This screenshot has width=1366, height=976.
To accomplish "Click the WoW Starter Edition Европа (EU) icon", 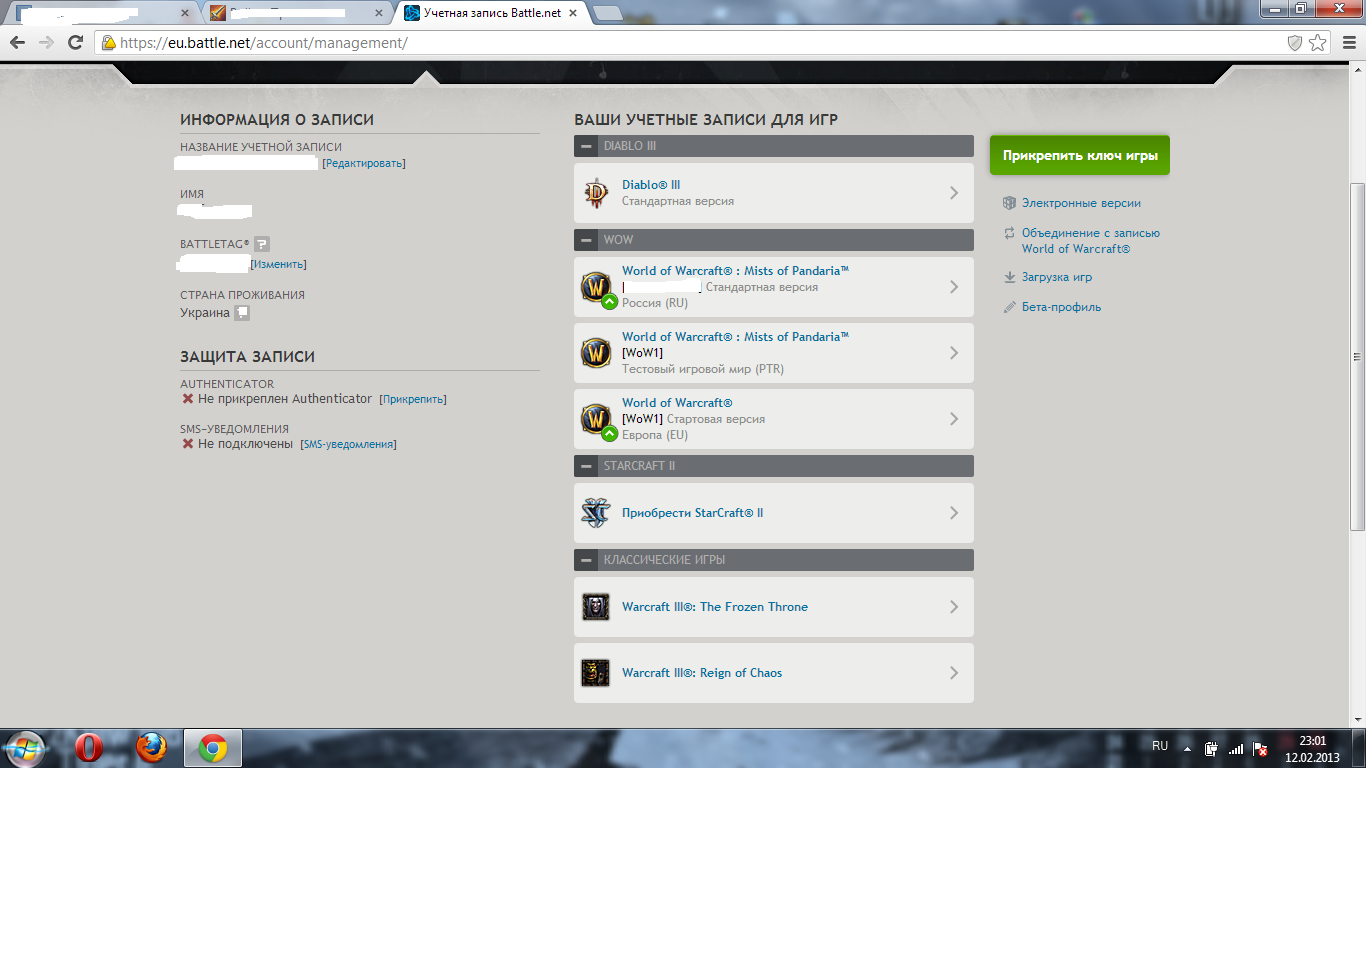I will click(598, 420).
